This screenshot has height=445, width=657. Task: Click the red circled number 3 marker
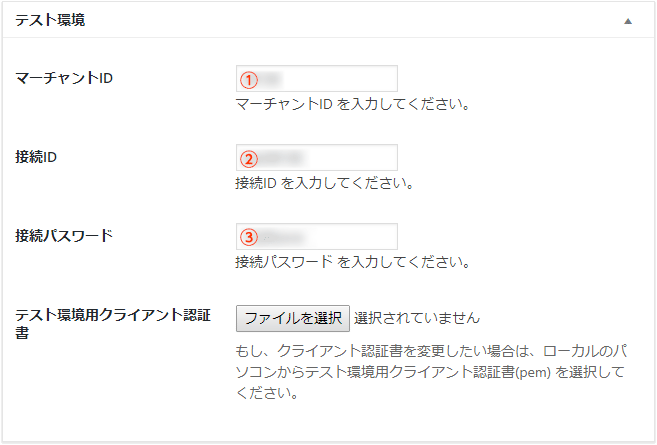click(249, 237)
